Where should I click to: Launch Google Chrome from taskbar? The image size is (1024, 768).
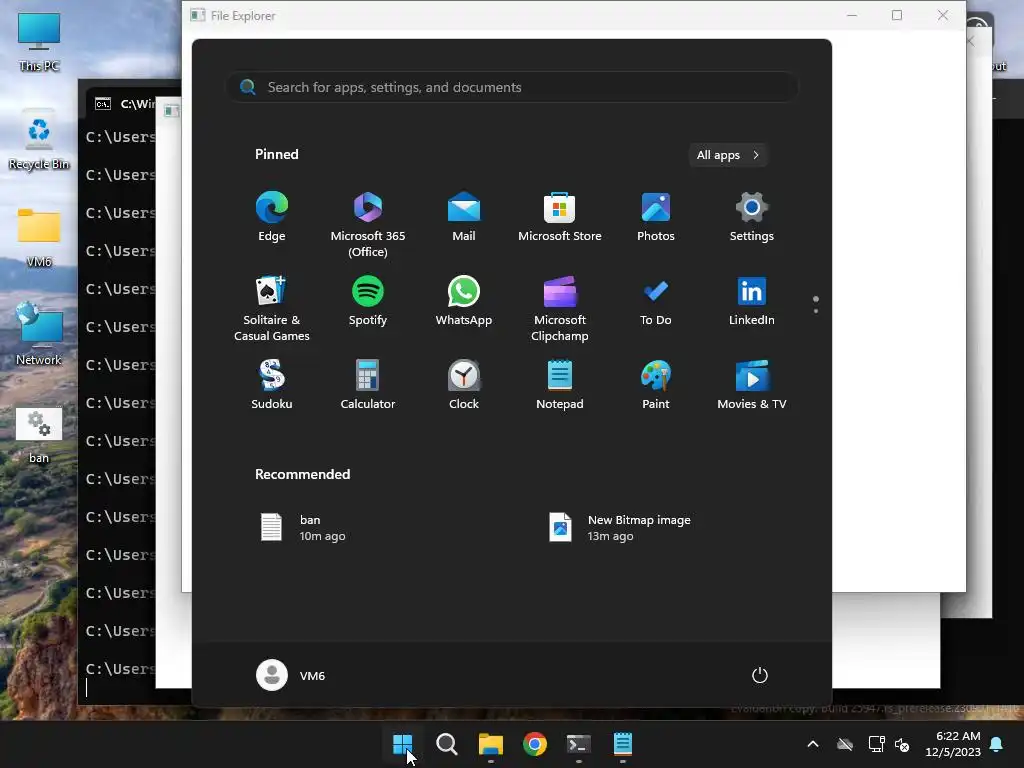[535, 744]
